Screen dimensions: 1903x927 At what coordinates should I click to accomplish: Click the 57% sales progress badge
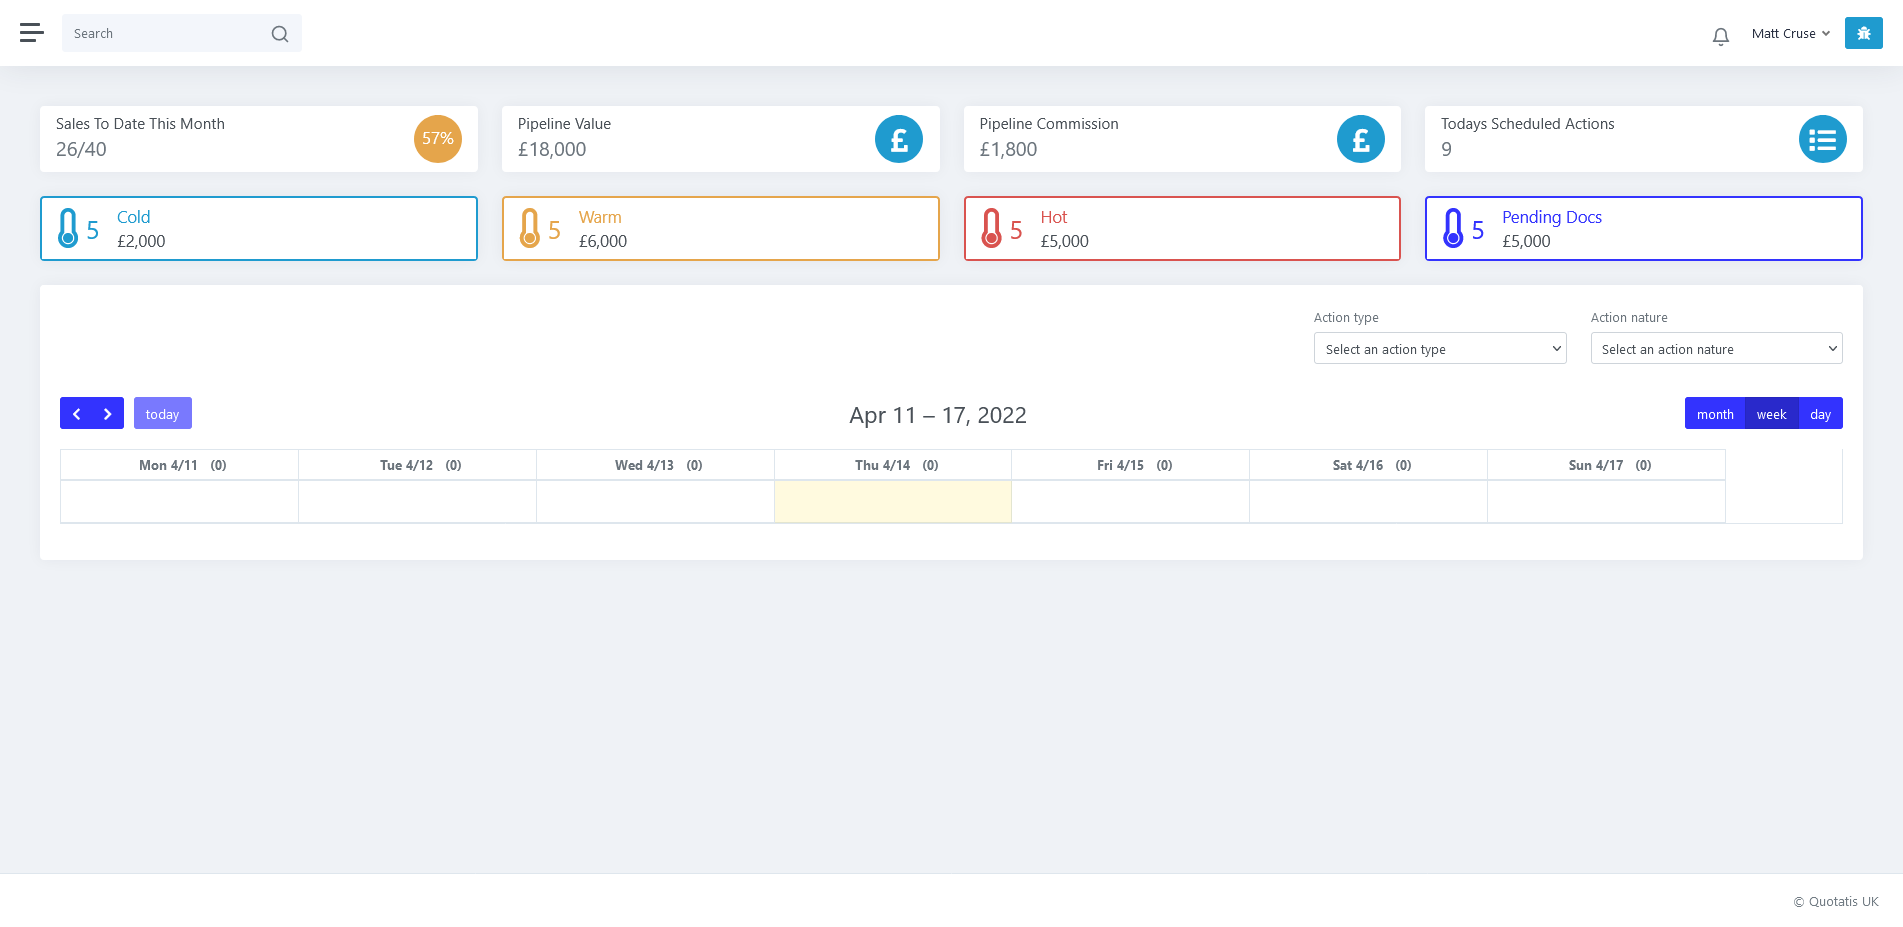click(x=437, y=139)
